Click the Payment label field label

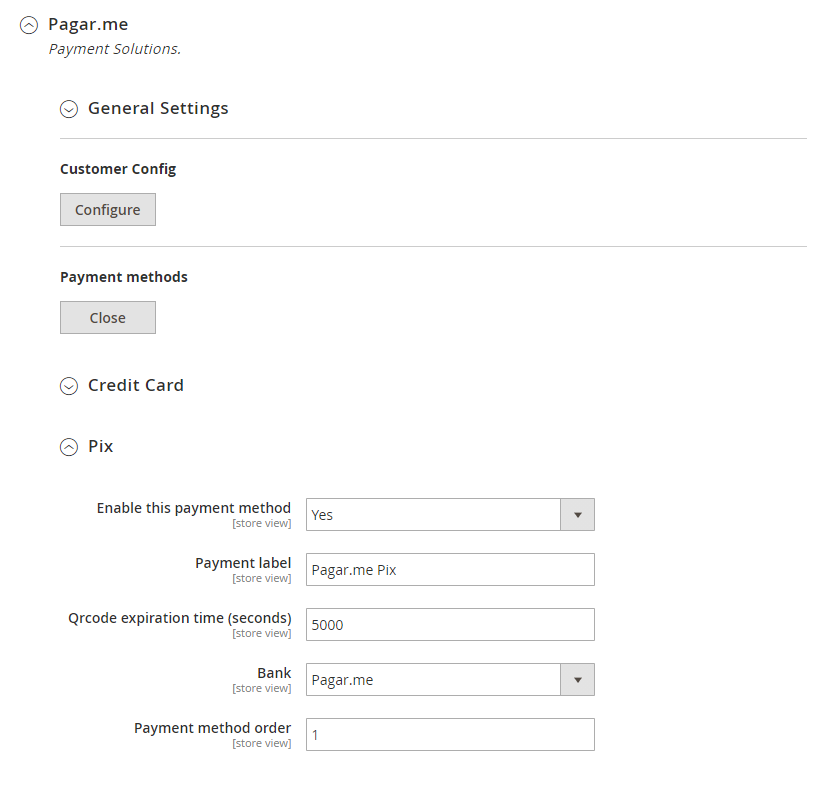click(243, 563)
